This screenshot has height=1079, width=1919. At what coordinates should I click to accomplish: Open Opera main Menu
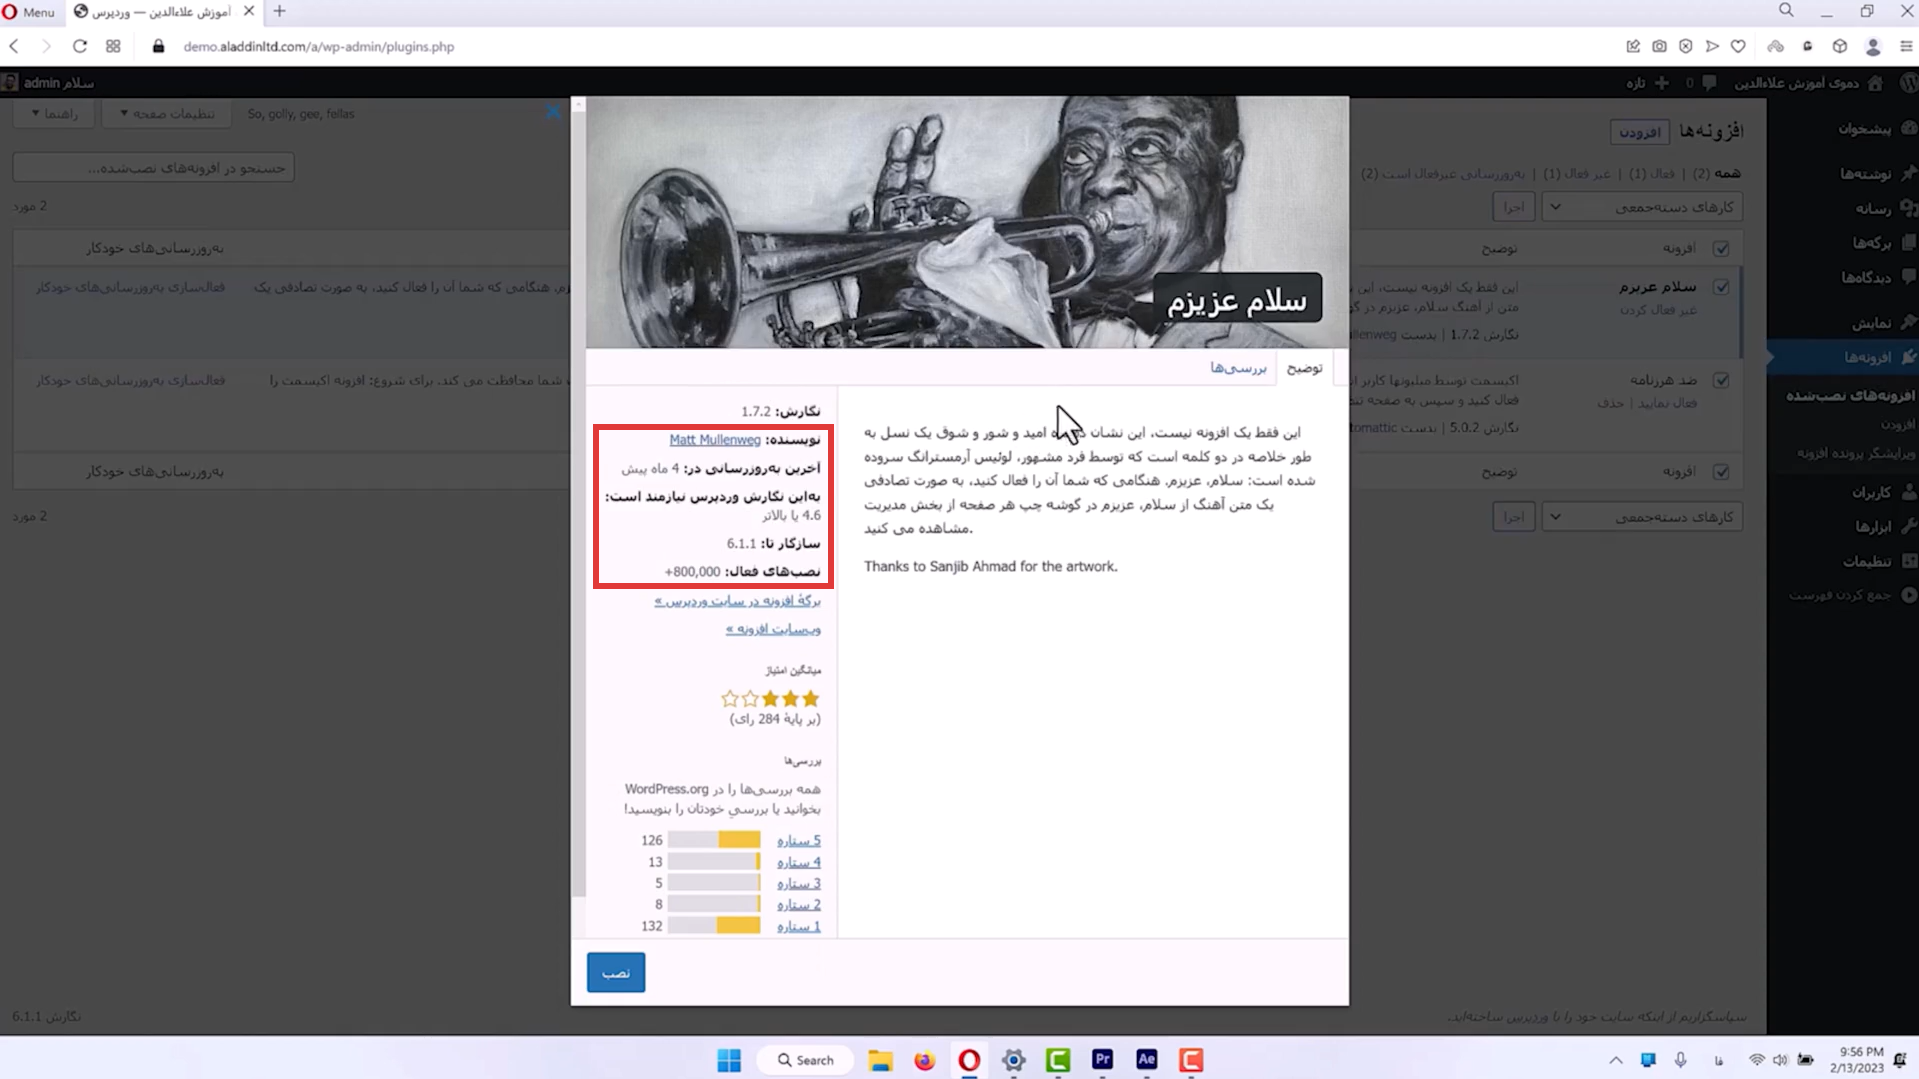(29, 12)
